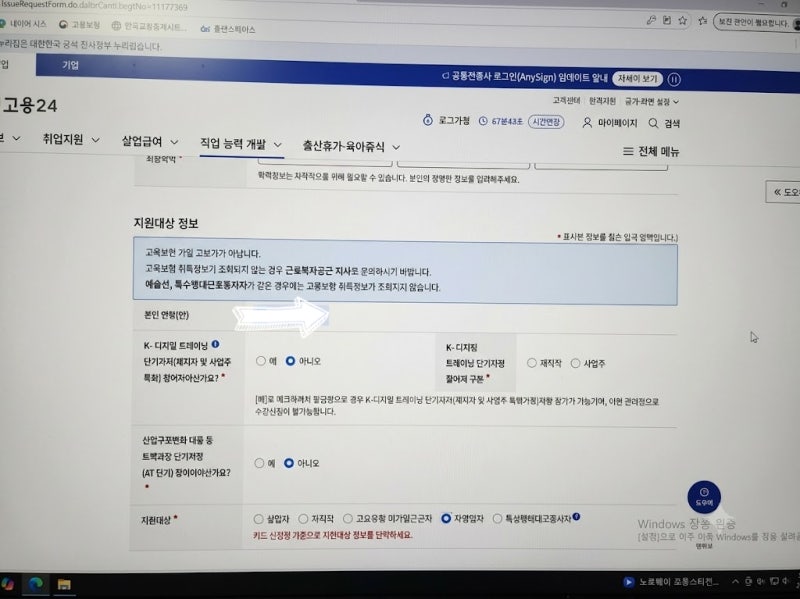Click the browser address bar URL

pyautogui.click(x=94, y=6)
